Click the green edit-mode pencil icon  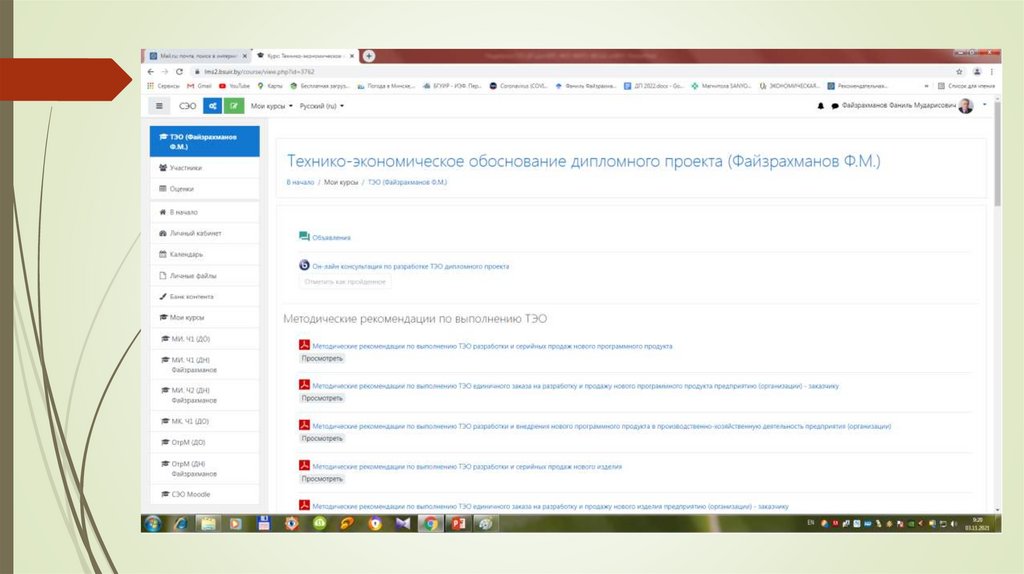pos(234,106)
